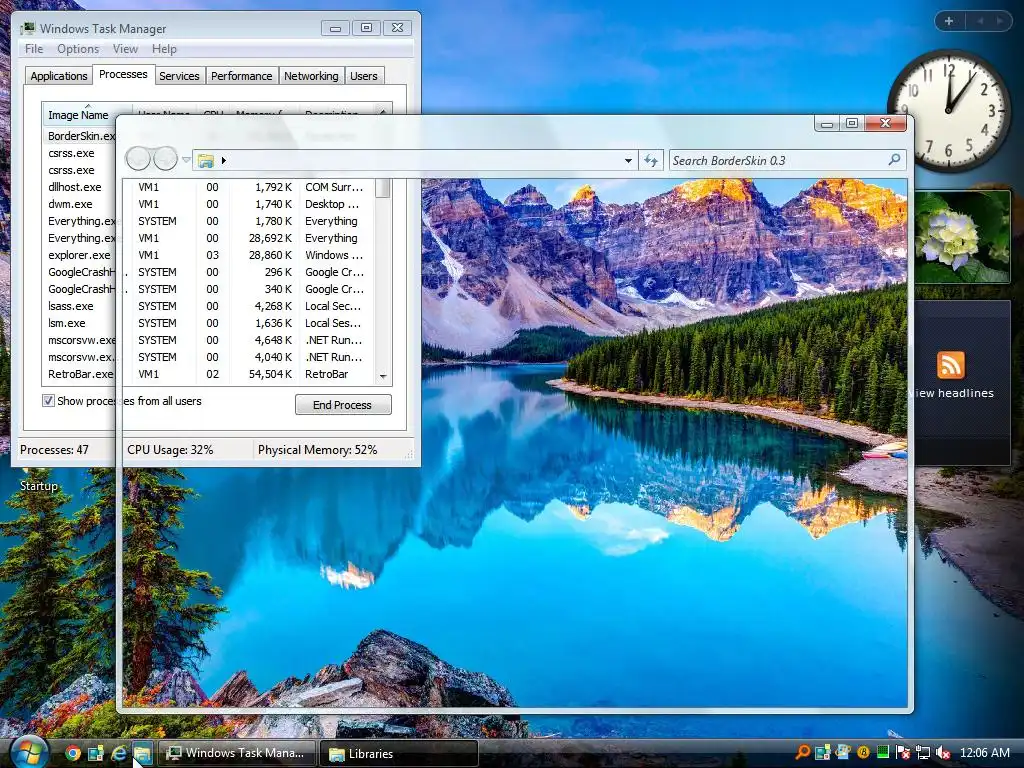Click the folder icon in the address bar
The image size is (1024, 768).
point(206,160)
